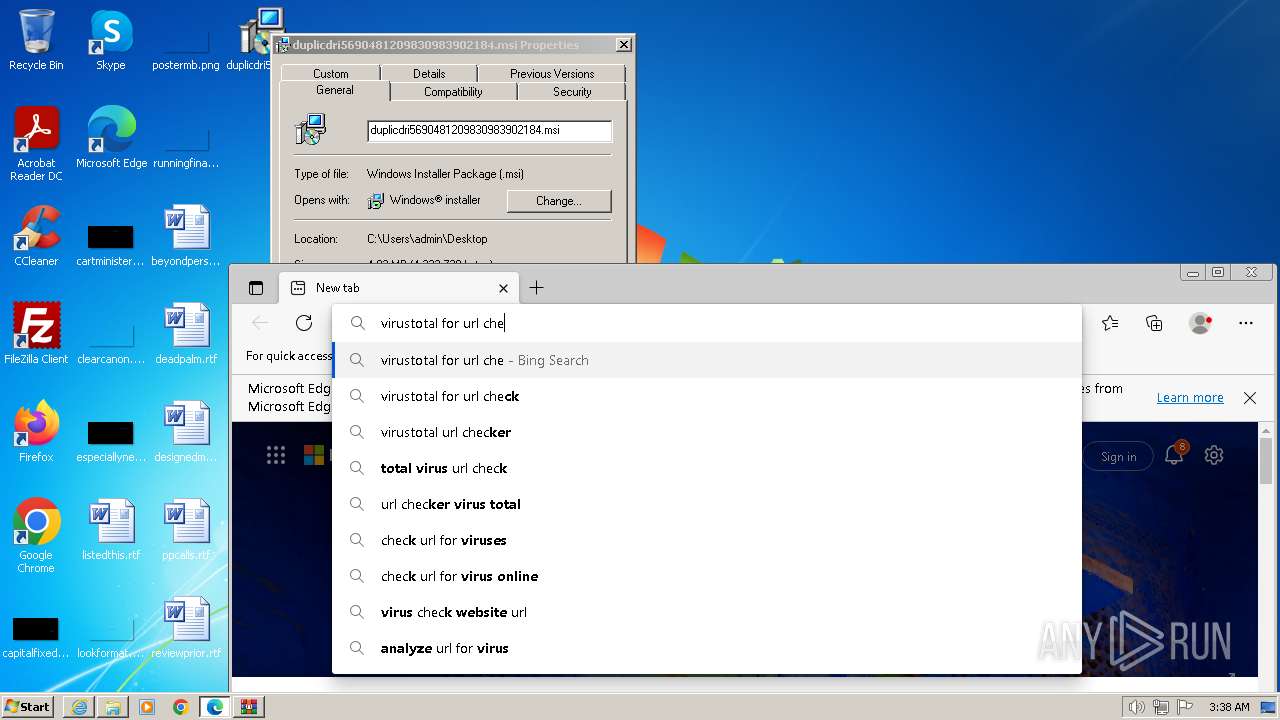Open Acrobat Reader DC shortcut

pyautogui.click(x=36, y=143)
